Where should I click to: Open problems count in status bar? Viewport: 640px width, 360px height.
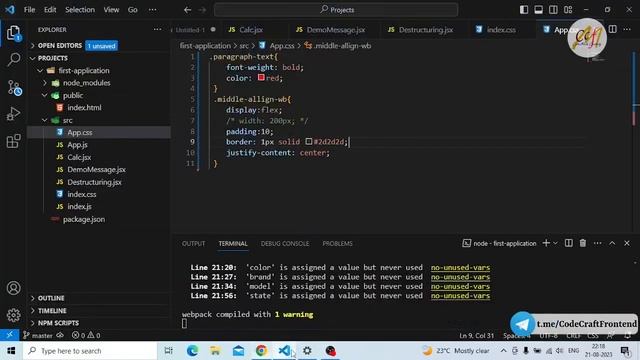pos(86,336)
